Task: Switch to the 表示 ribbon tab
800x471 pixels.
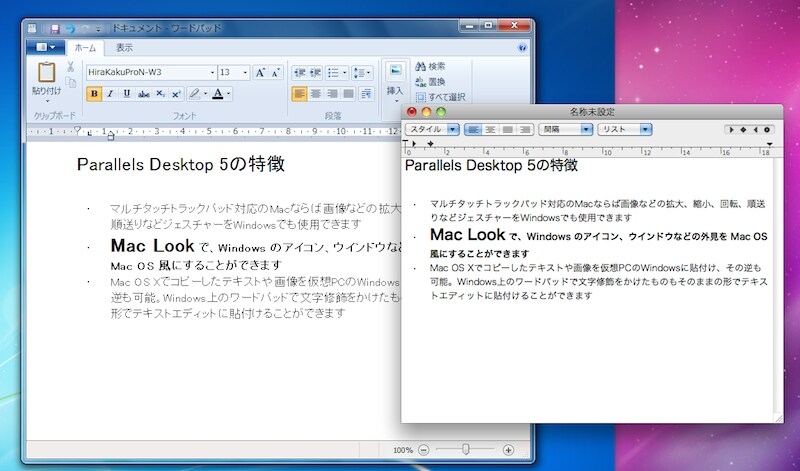Action: pos(124,48)
